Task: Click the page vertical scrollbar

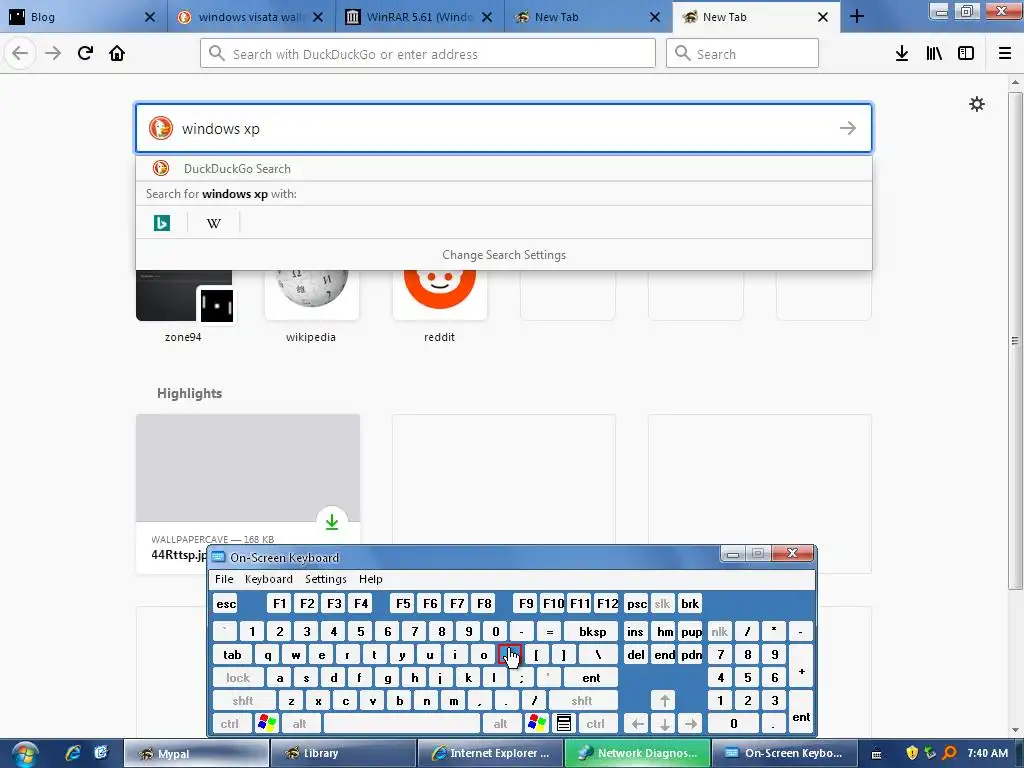Action: click(x=1015, y=340)
